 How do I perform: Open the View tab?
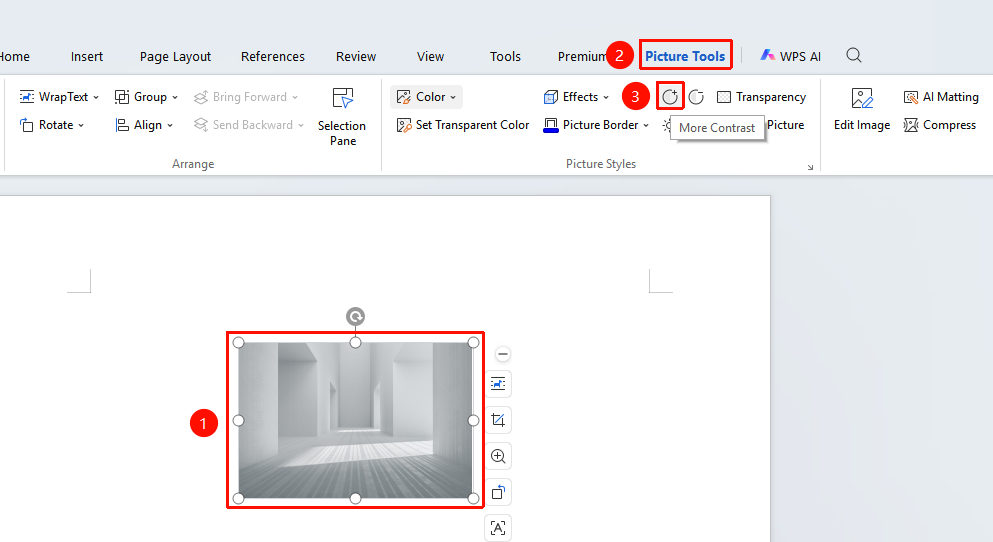tap(431, 56)
